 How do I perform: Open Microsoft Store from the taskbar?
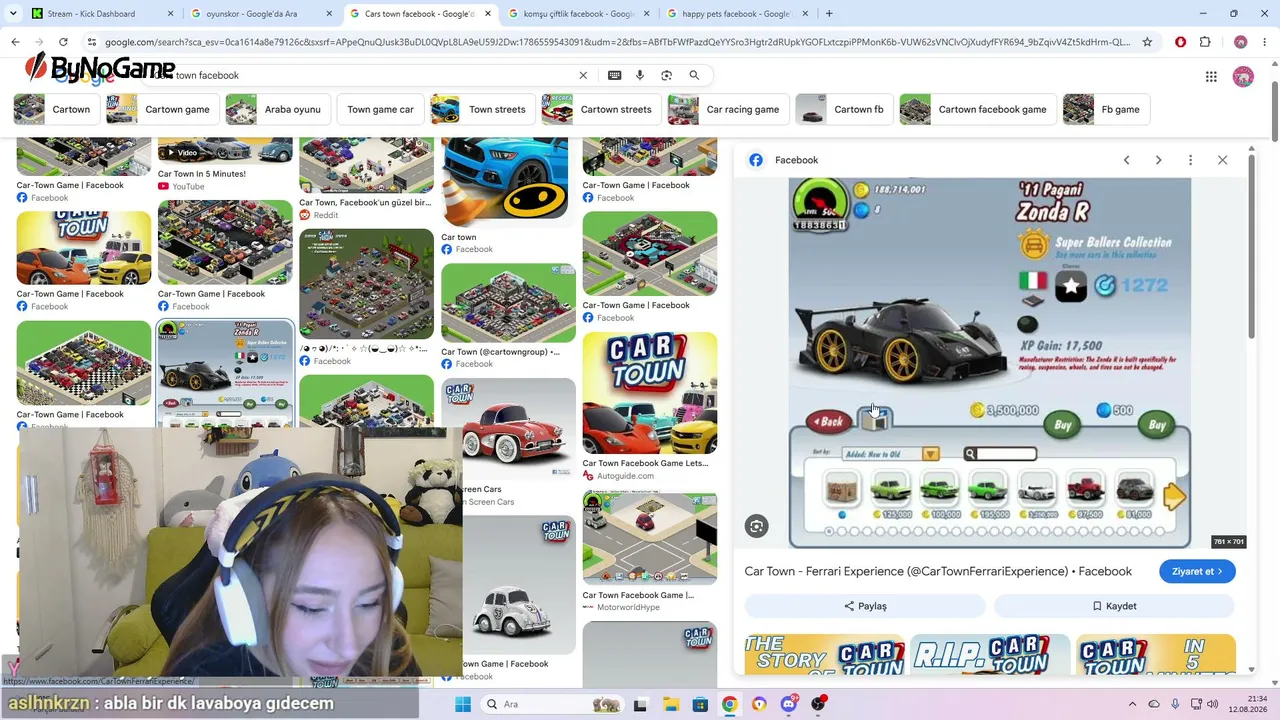(700, 704)
